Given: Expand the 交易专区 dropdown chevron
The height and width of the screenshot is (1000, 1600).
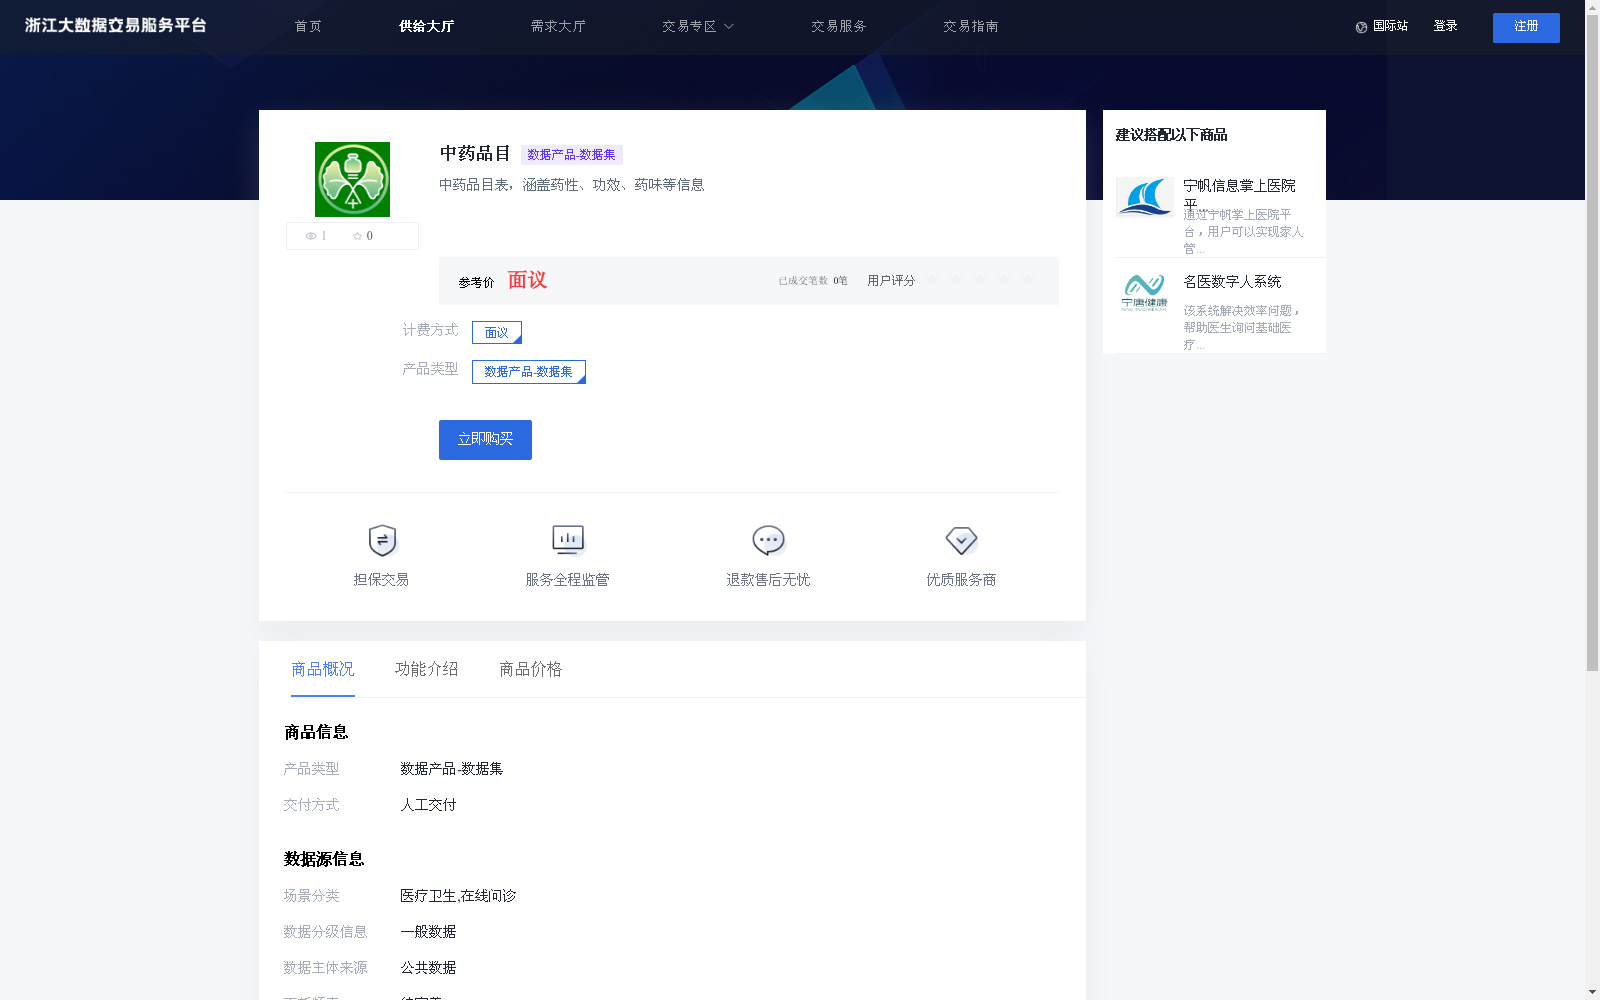Looking at the screenshot, I should (x=729, y=27).
